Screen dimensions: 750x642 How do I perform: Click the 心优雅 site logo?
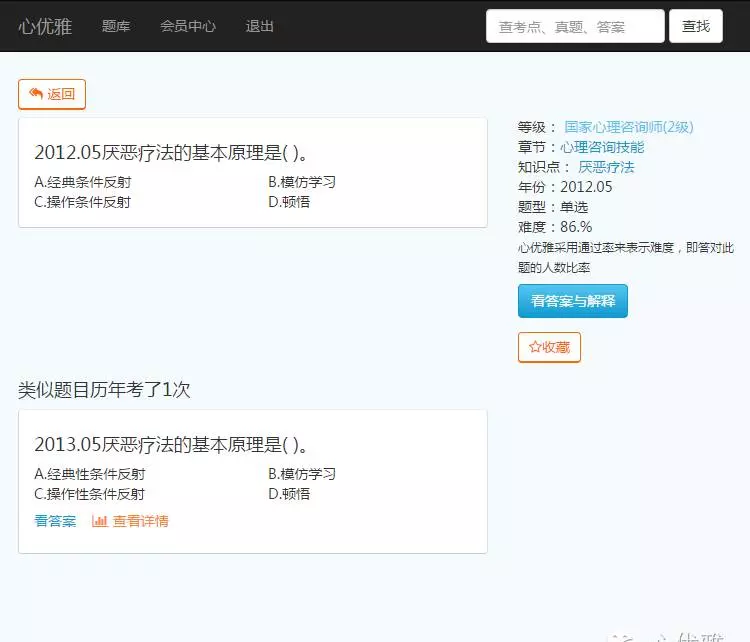point(45,26)
